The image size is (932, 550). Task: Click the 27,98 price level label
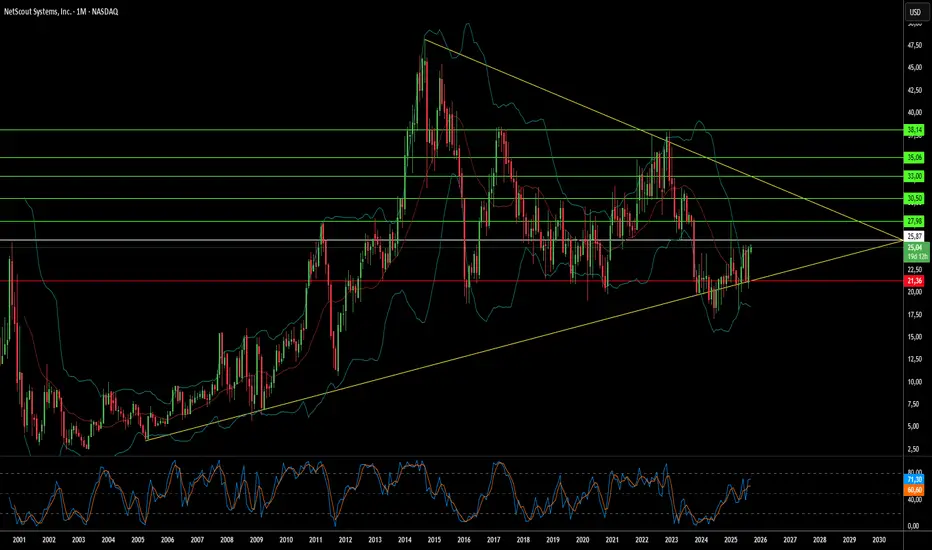pyautogui.click(x=915, y=221)
